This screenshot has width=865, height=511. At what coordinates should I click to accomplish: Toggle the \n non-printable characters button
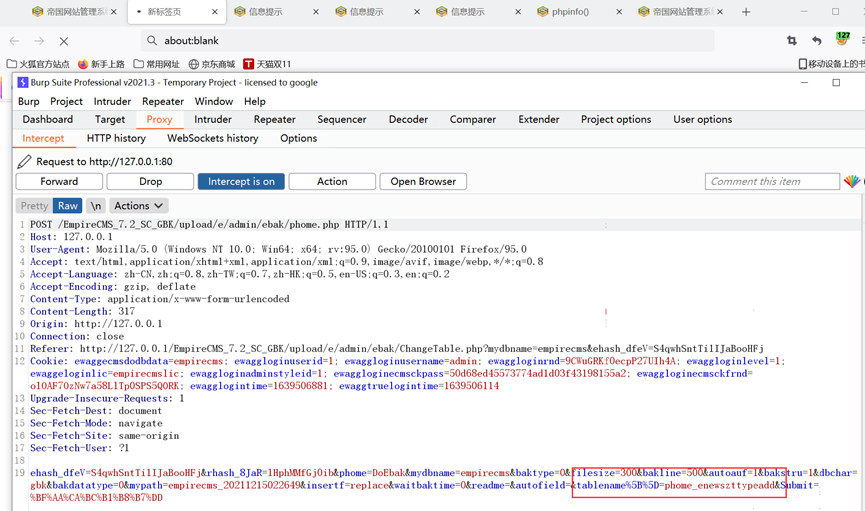95,206
